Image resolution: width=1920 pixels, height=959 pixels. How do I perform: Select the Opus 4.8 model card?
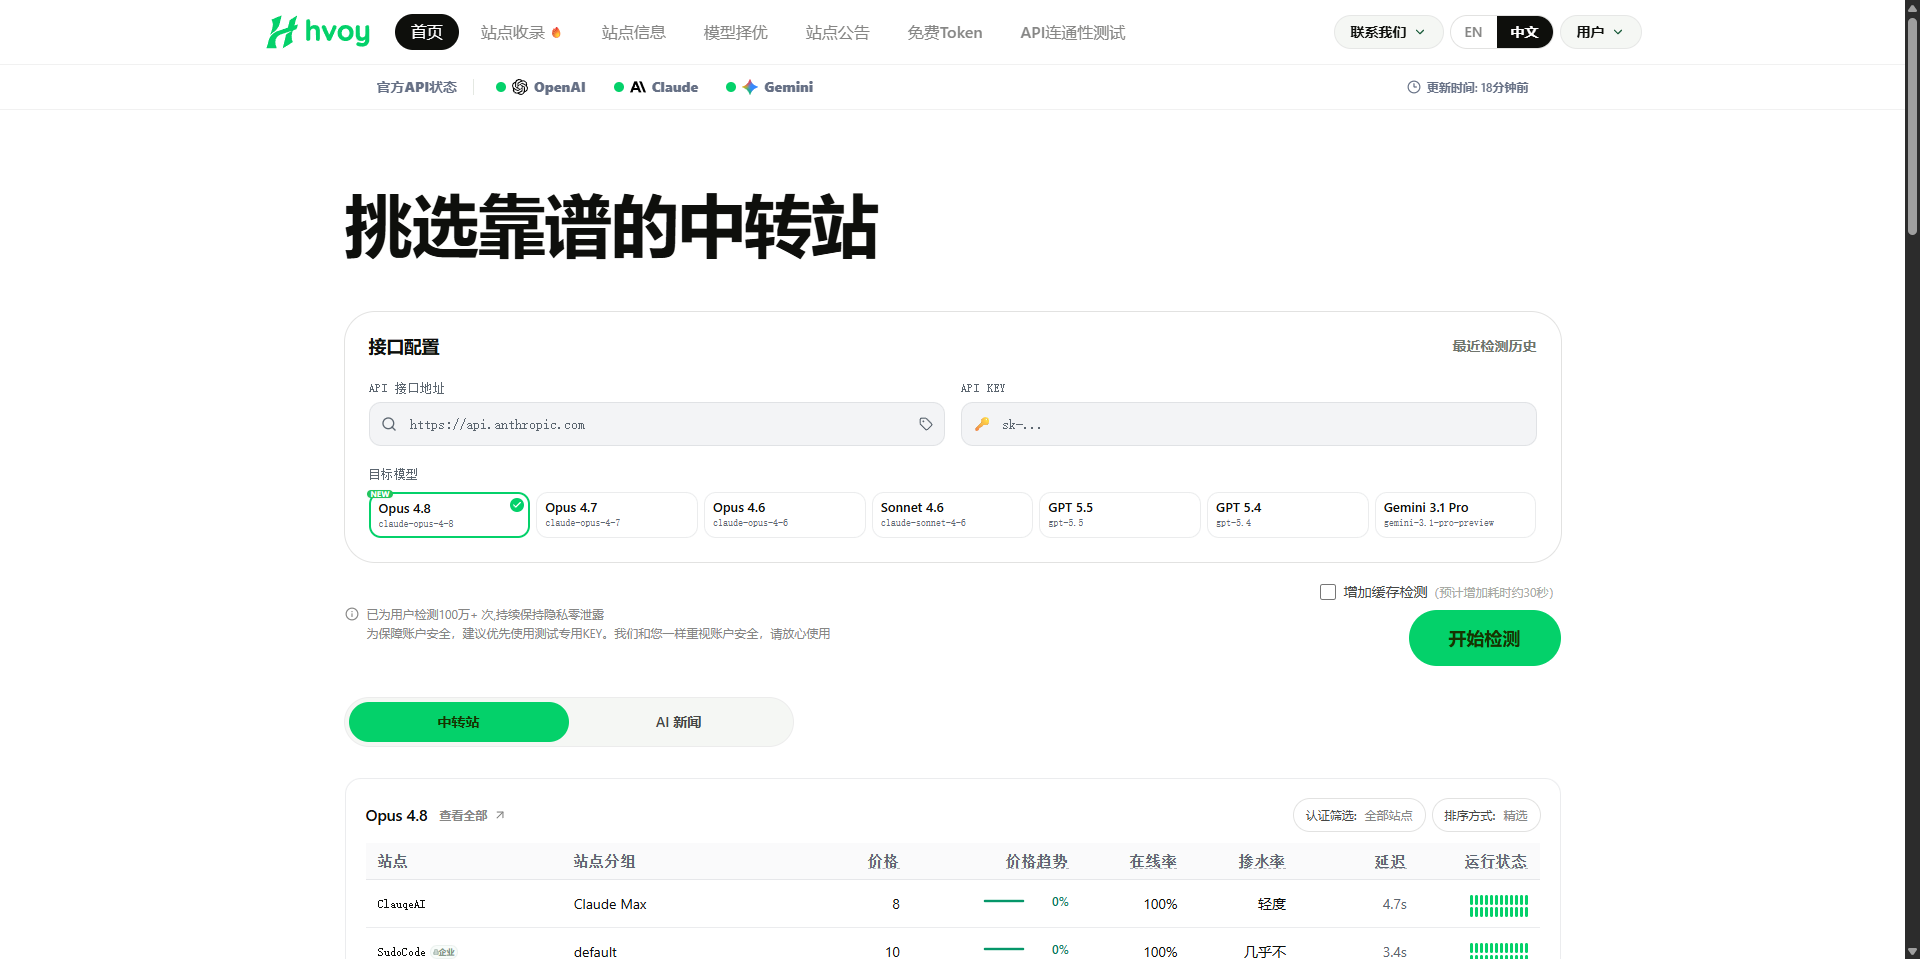pyautogui.click(x=449, y=515)
